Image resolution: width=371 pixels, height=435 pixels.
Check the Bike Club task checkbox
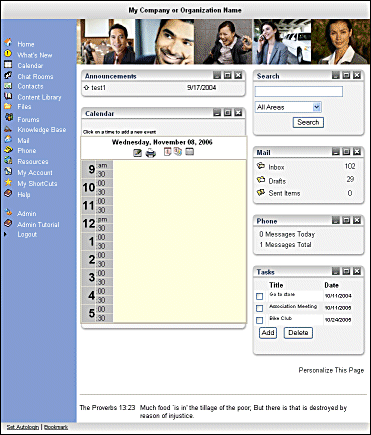coord(260,320)
